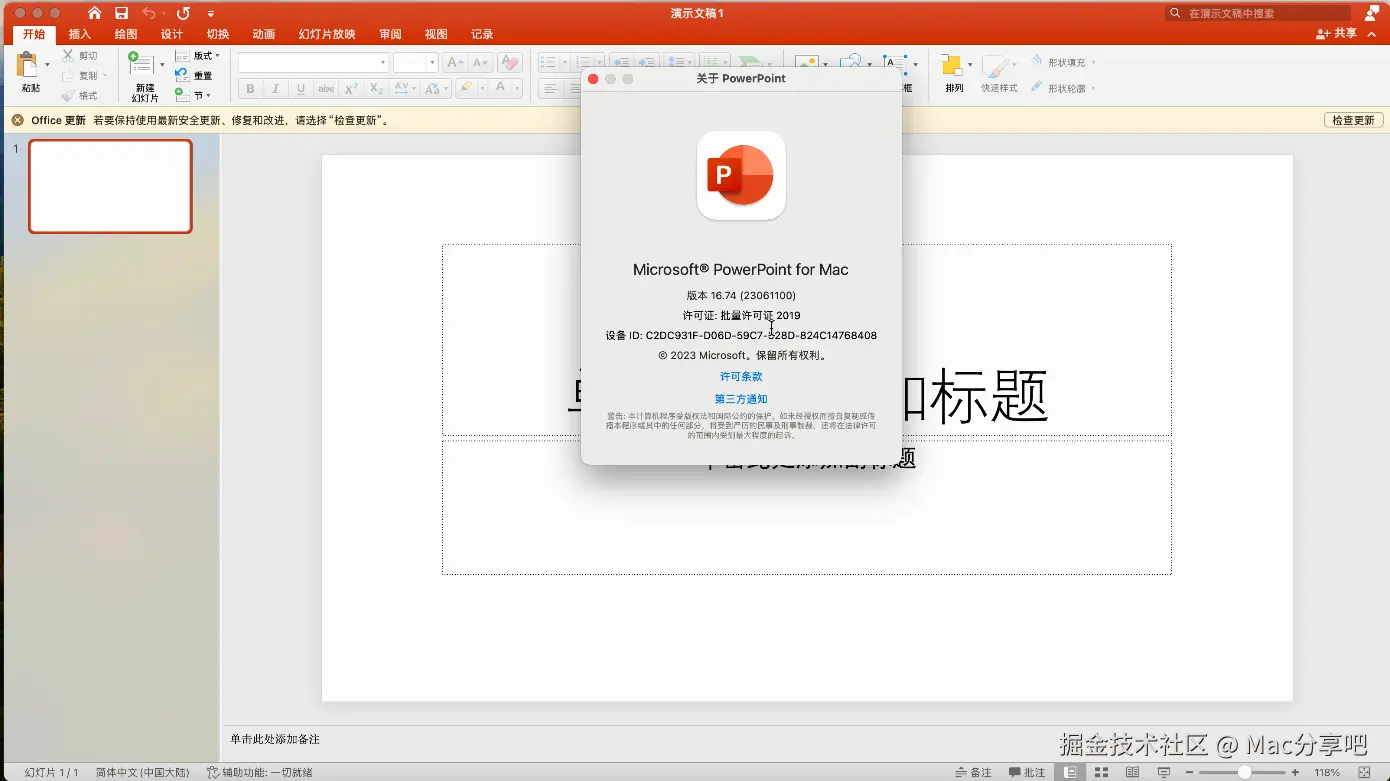1390x781 pixels.
Task: Toggle superscript X² formatting
Action: (351, 89)
